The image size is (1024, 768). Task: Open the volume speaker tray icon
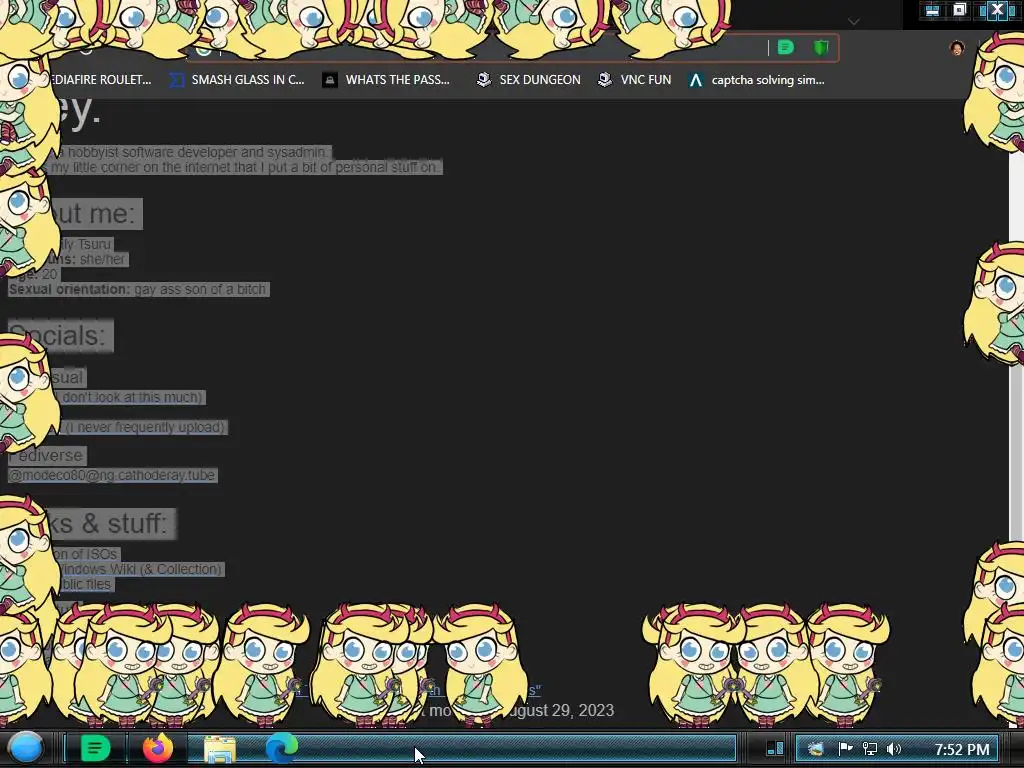[893, 748]
